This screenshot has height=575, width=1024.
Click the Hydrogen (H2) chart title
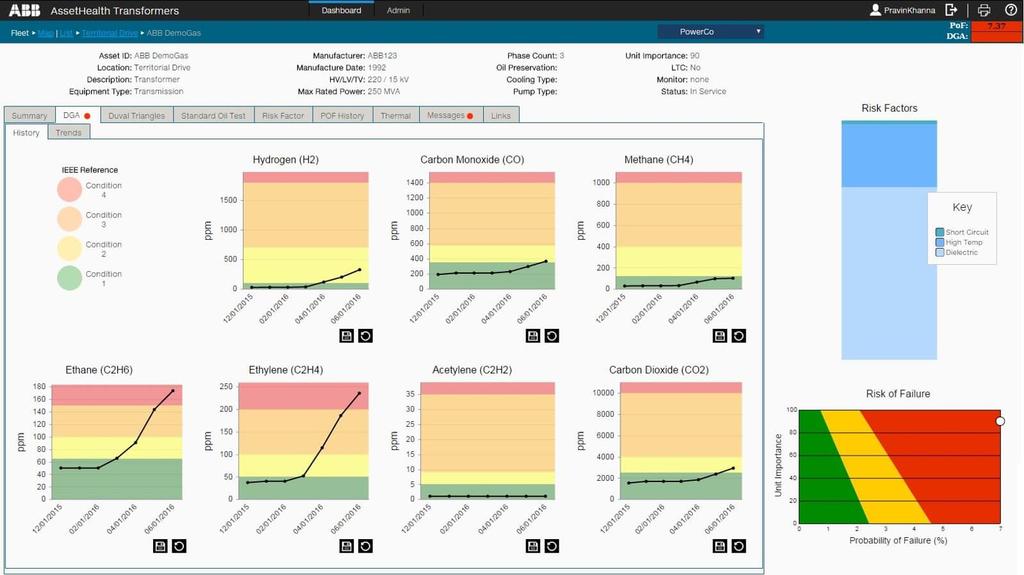pyautogui.click(x=285, y=159)
